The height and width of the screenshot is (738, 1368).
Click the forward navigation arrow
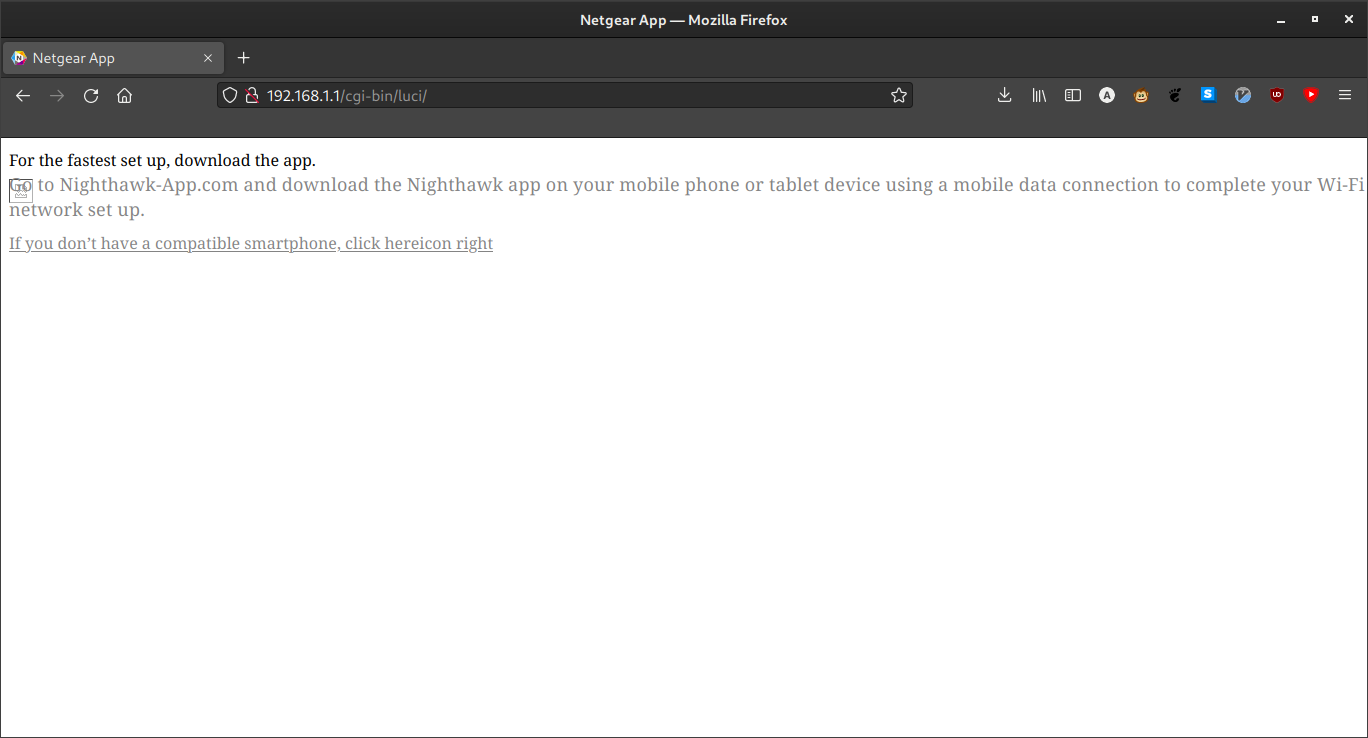coord(57,96)
